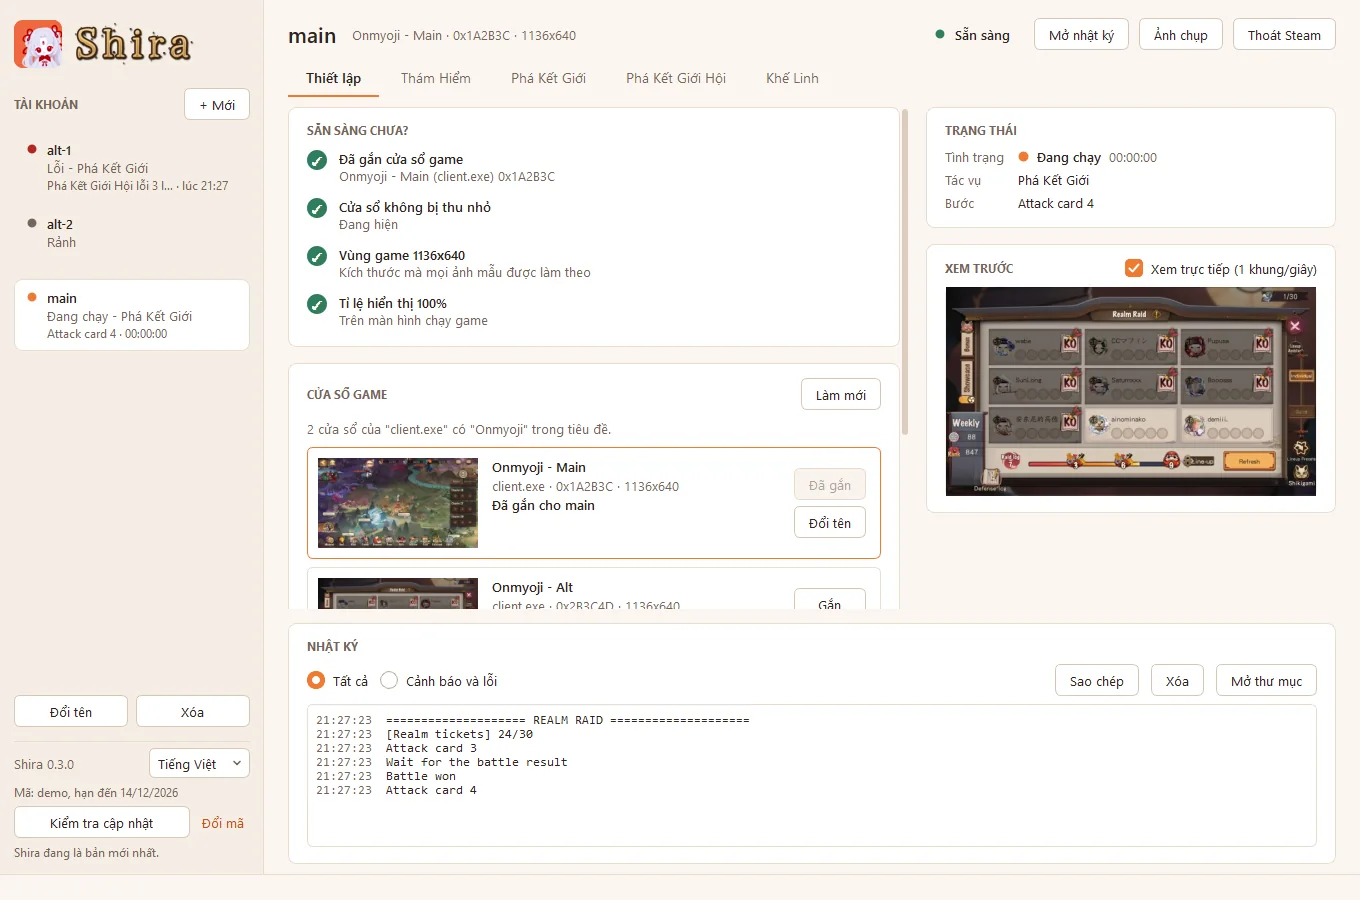Click the setup panel vertical scrollbar
The width and height of the screenshot is (1360, 900).
(905, 272)
